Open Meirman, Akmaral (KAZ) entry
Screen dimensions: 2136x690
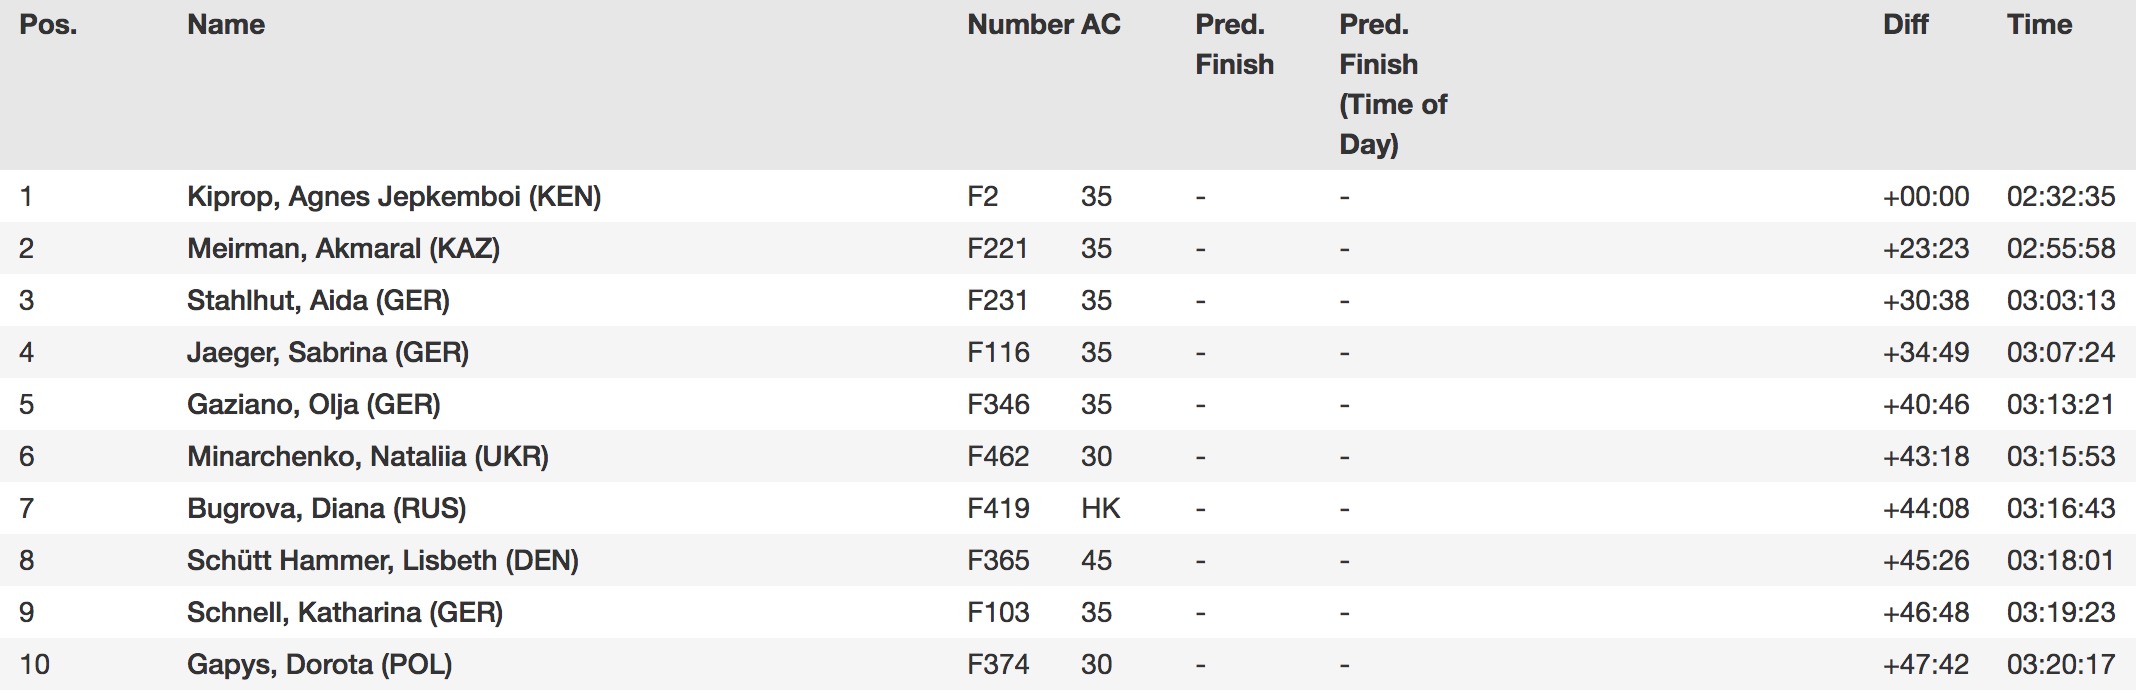(x=343, y=249)
